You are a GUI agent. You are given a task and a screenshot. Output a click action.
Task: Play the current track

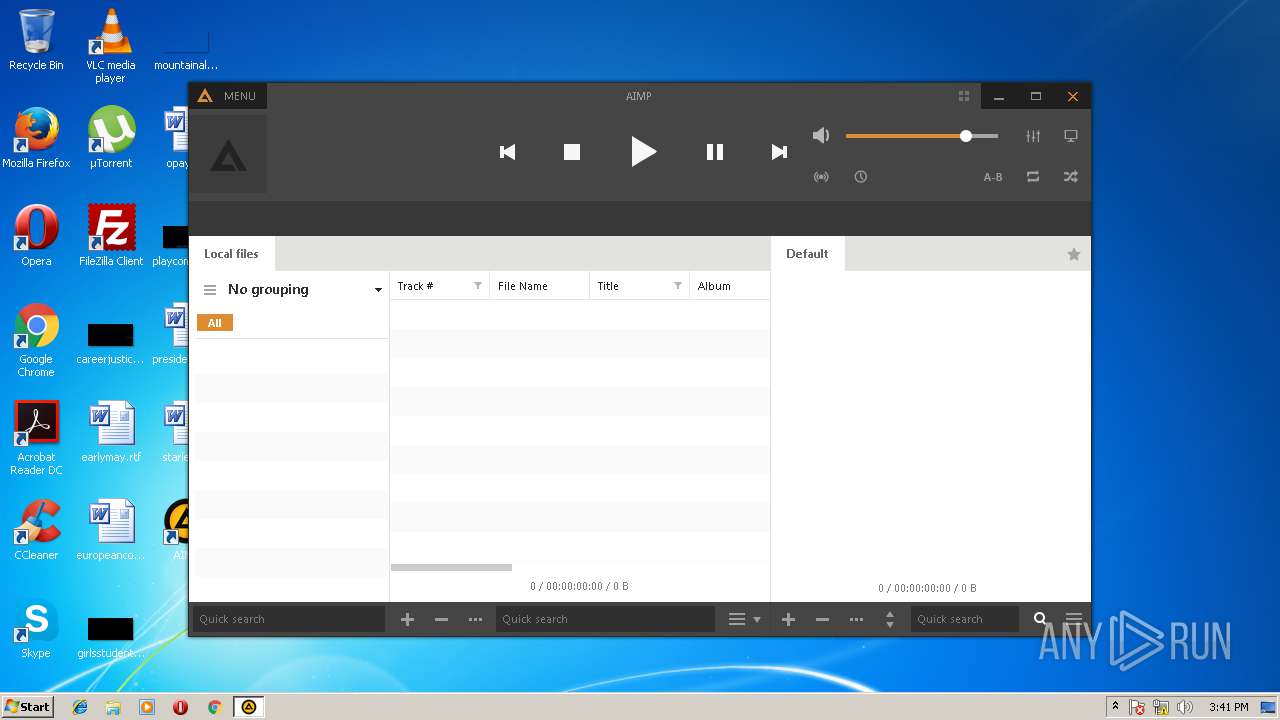pos(643,152)
